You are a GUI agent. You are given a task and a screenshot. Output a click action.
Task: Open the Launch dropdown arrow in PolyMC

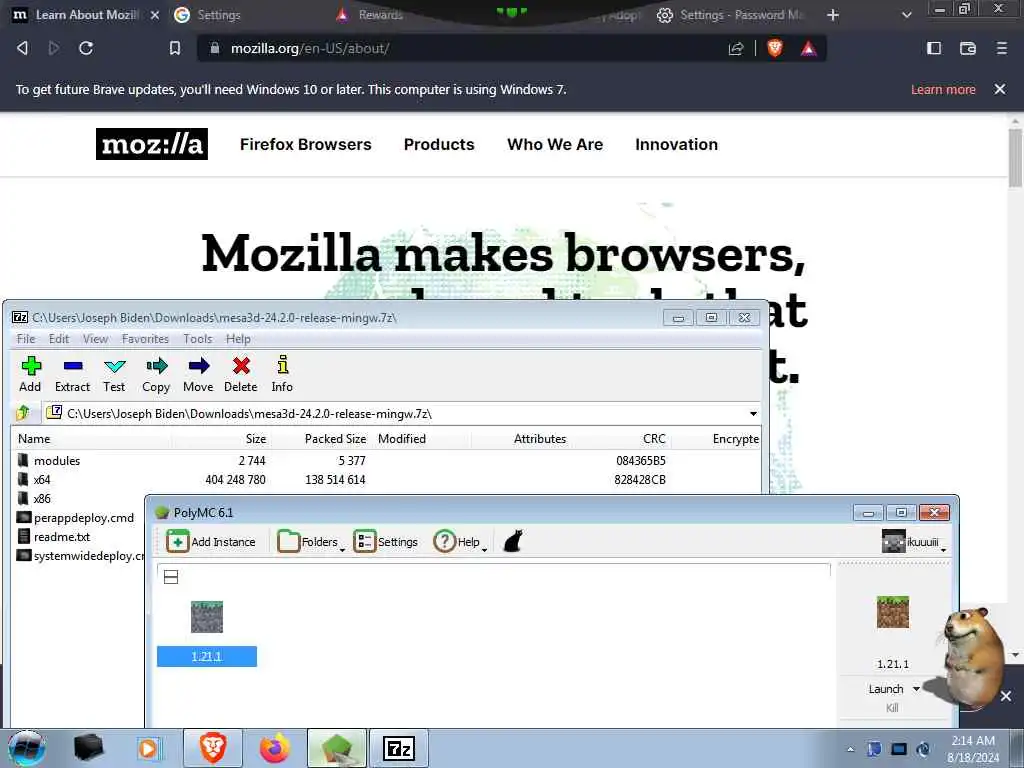tap(916, 689)
